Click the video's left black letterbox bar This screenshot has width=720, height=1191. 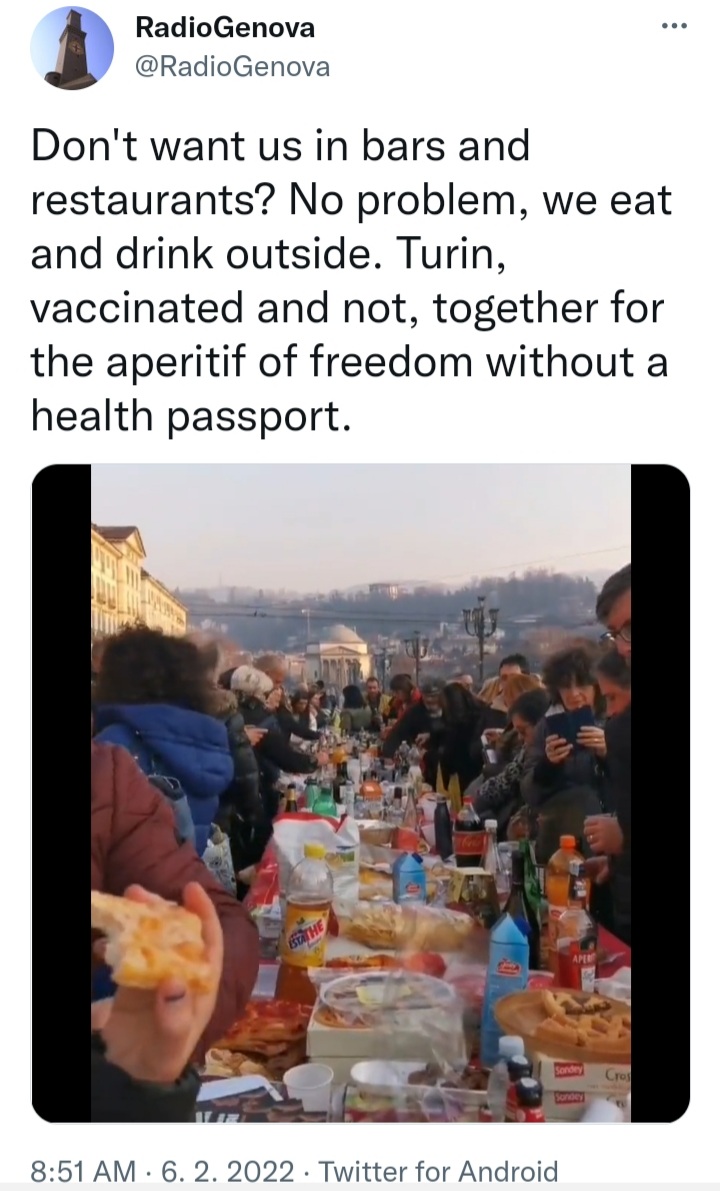62,790
